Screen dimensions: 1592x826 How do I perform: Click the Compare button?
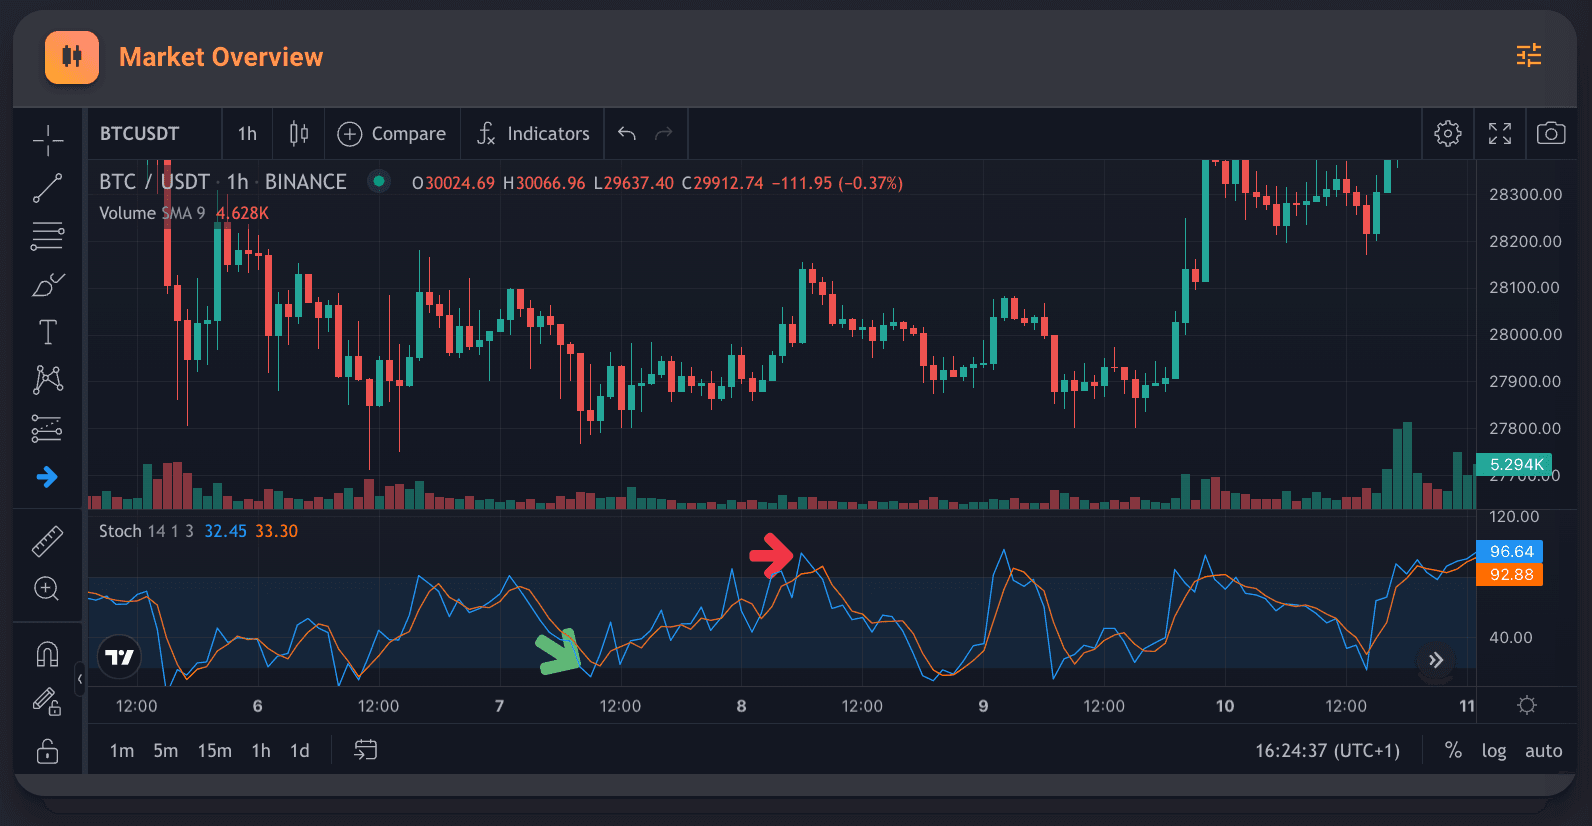(x=392, y=133)
